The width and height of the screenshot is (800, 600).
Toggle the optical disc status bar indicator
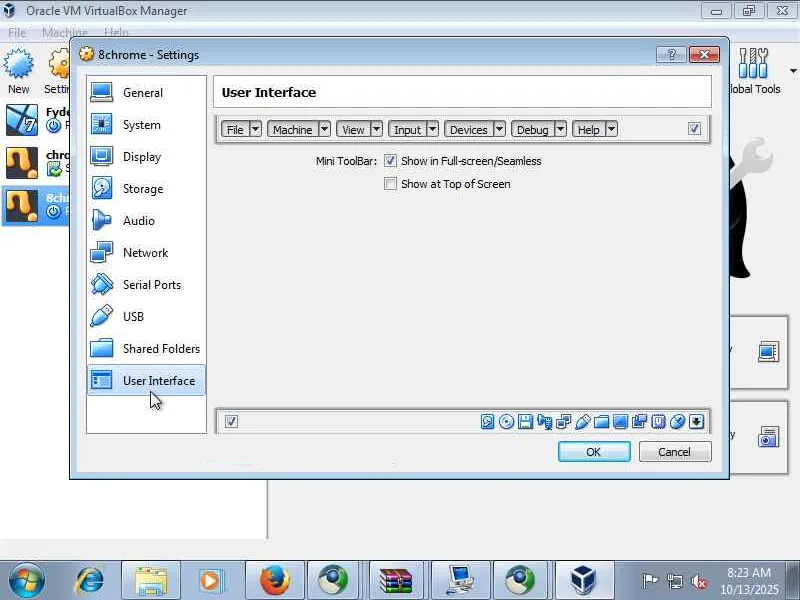[x=506, y=421]
